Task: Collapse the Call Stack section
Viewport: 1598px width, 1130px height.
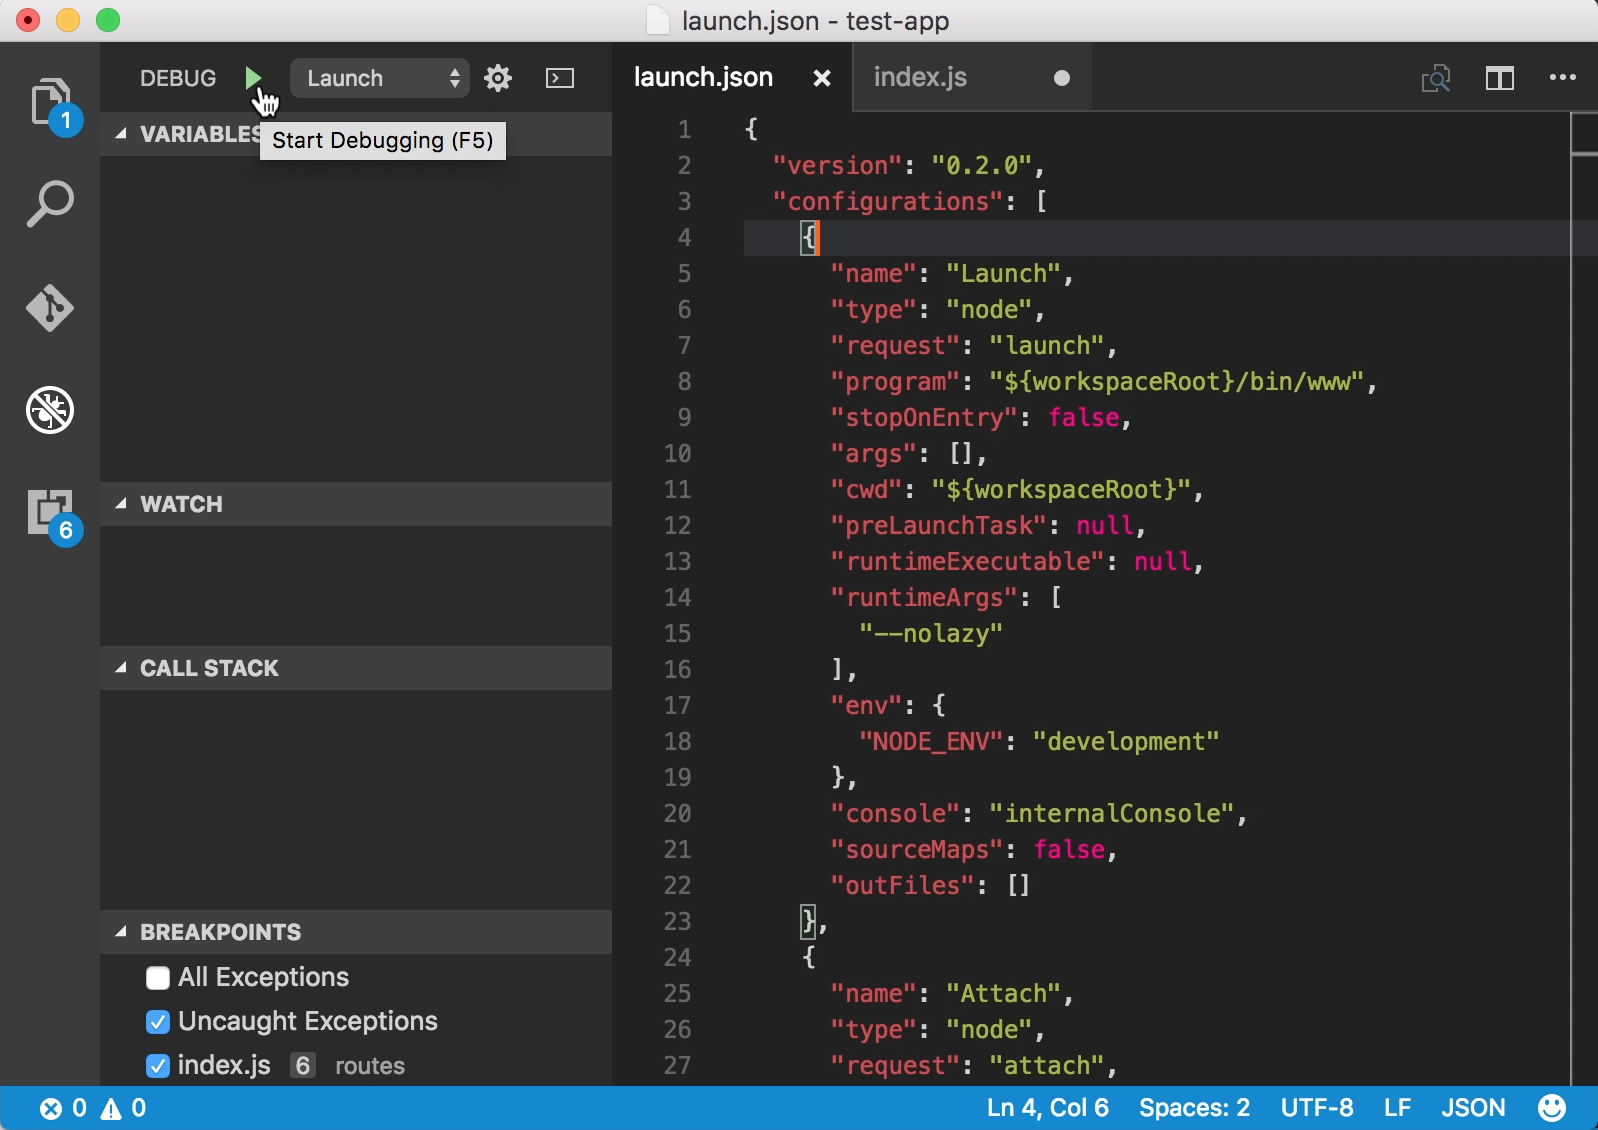Action: point(209,668)
